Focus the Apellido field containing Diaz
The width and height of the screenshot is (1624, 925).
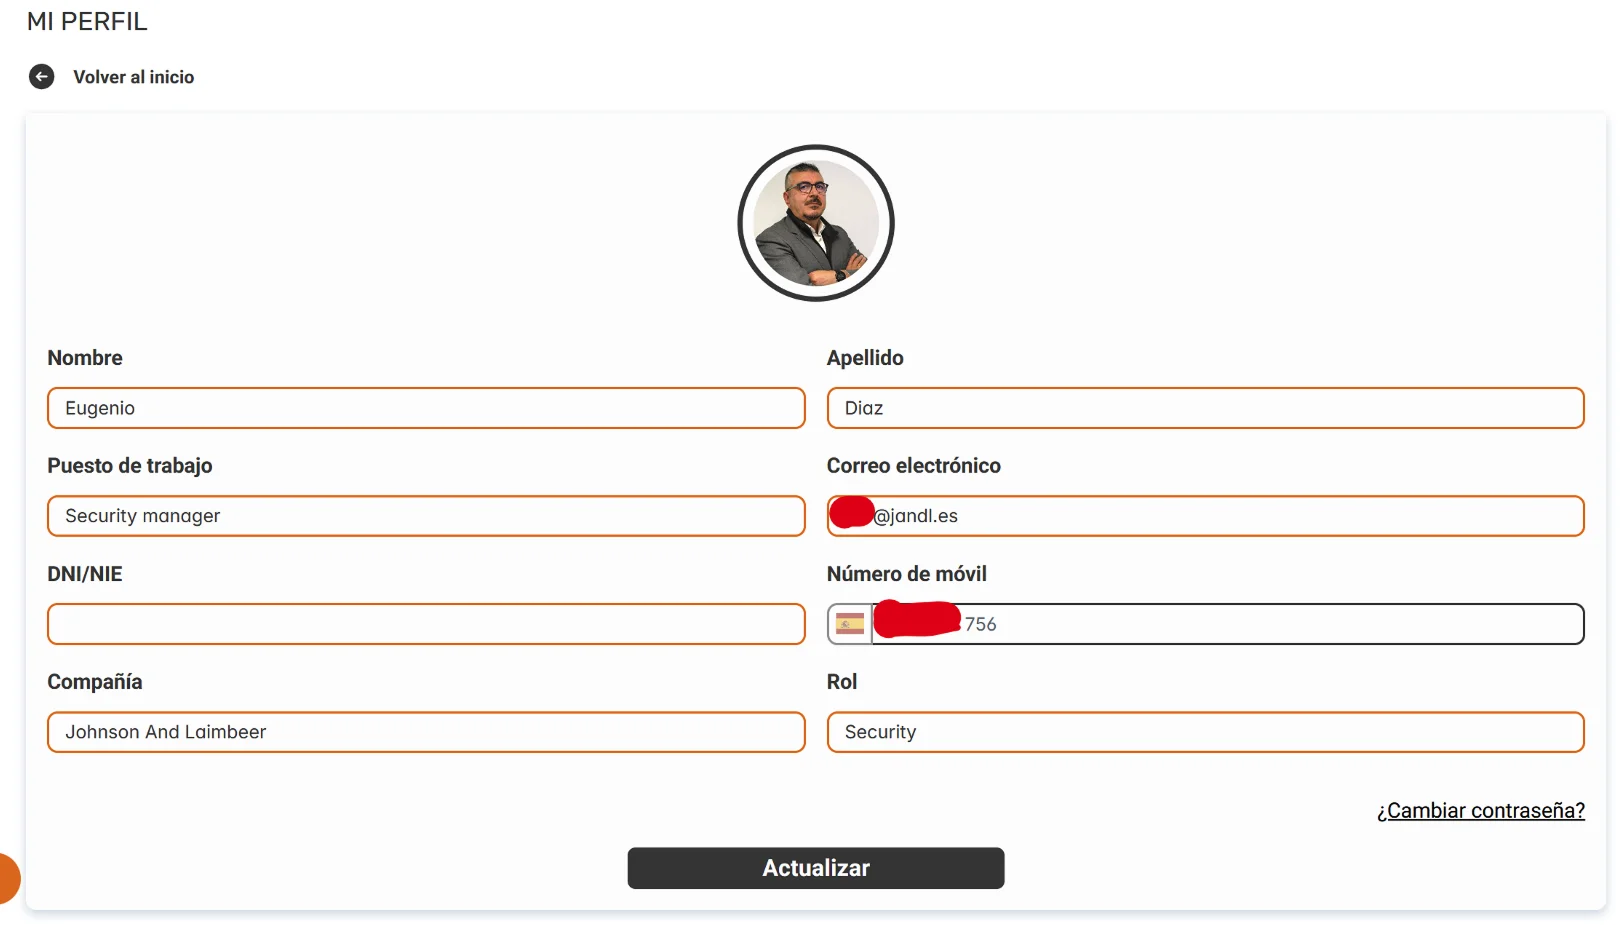click(1206, 408)
